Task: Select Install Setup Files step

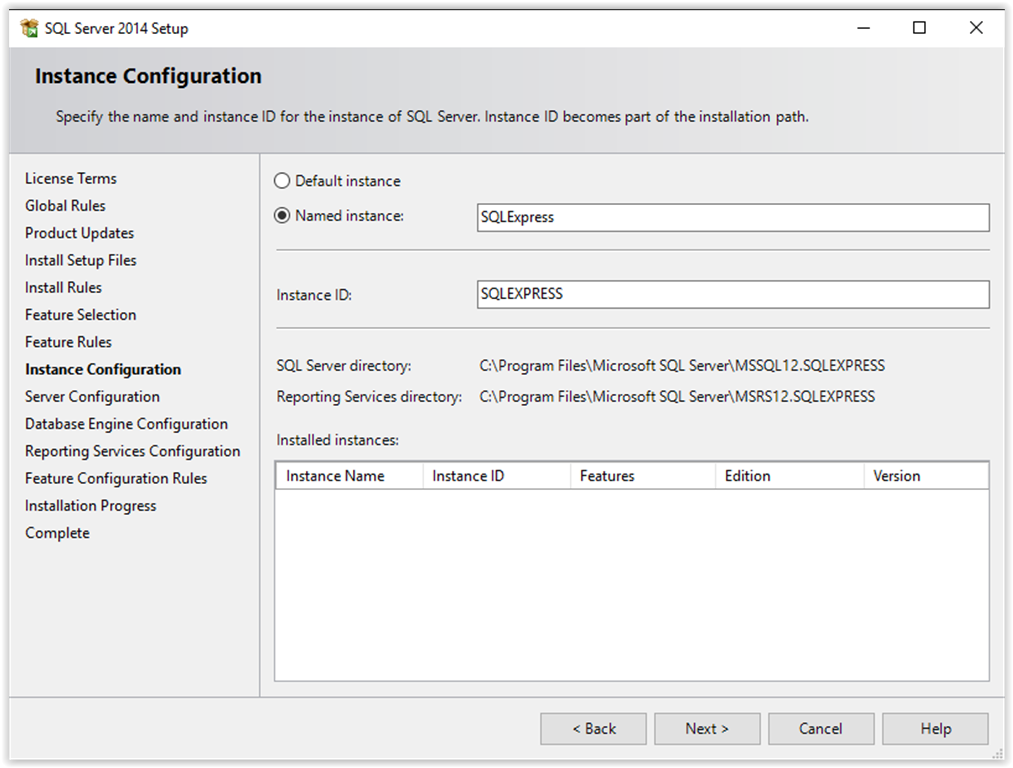Action: (81, 260)
